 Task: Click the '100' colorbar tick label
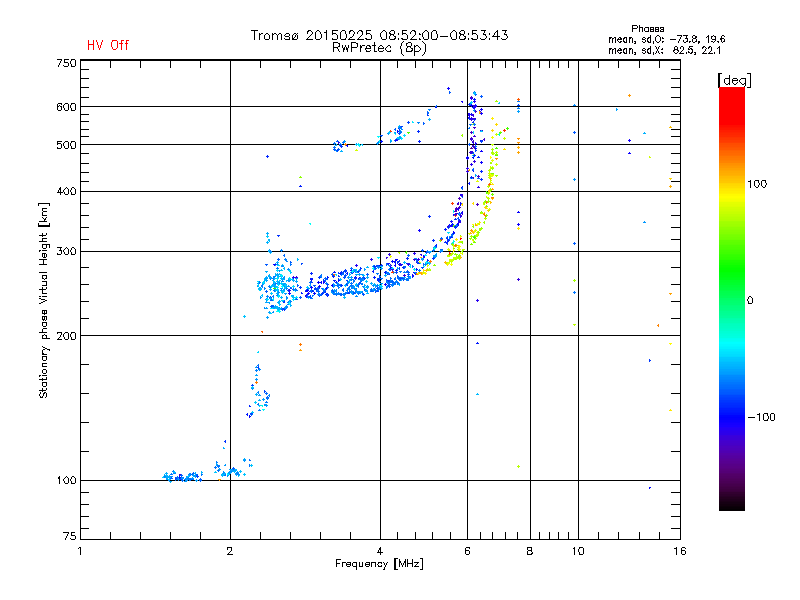pos(757,184)
